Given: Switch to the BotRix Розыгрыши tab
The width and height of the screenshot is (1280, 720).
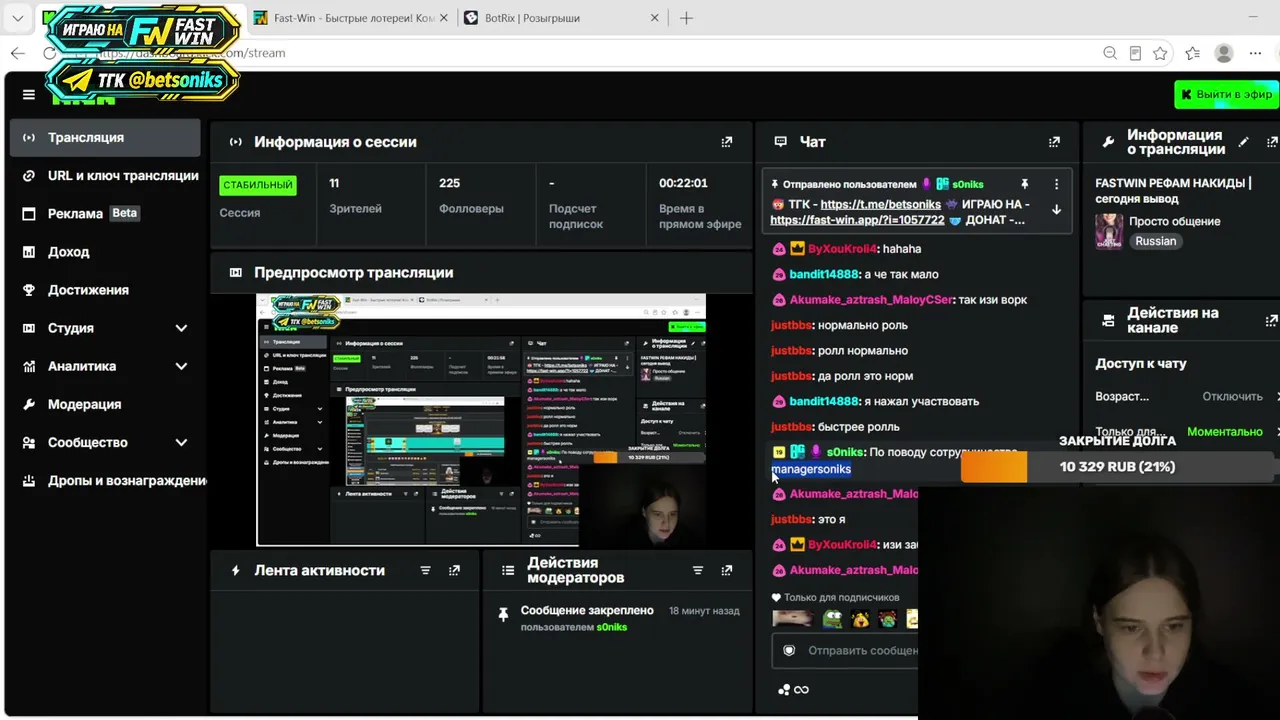Looking at the screenshot, I should [562, 18].
